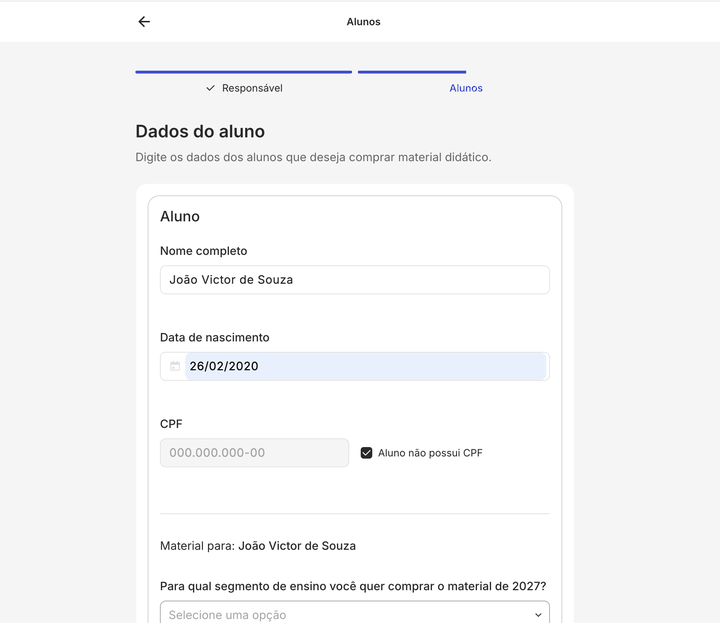720x623 pixels.
Task: Click the 'Data de nascimento' field label
Action: click(x=214, y=337)
